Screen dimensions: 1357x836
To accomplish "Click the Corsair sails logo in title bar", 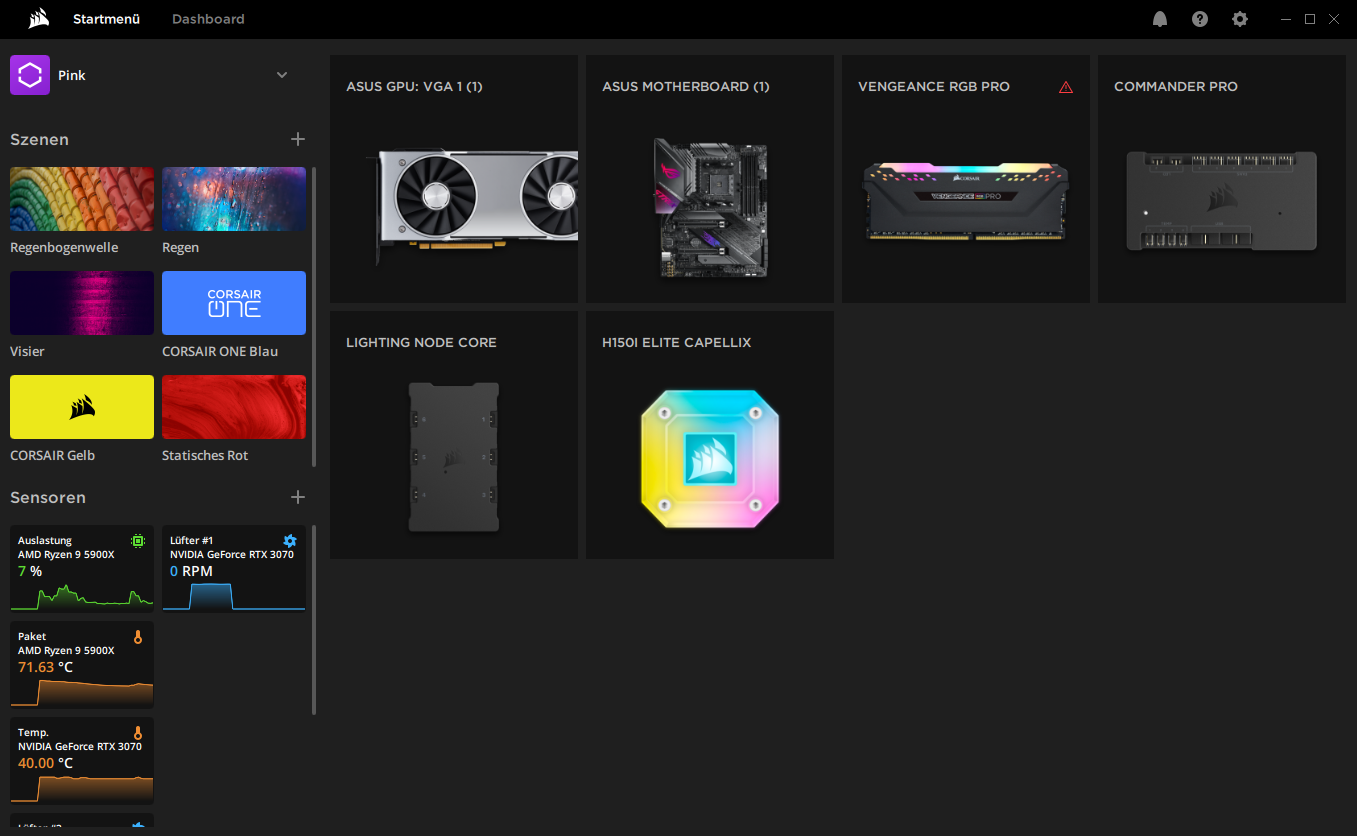I will click(39, 19).
